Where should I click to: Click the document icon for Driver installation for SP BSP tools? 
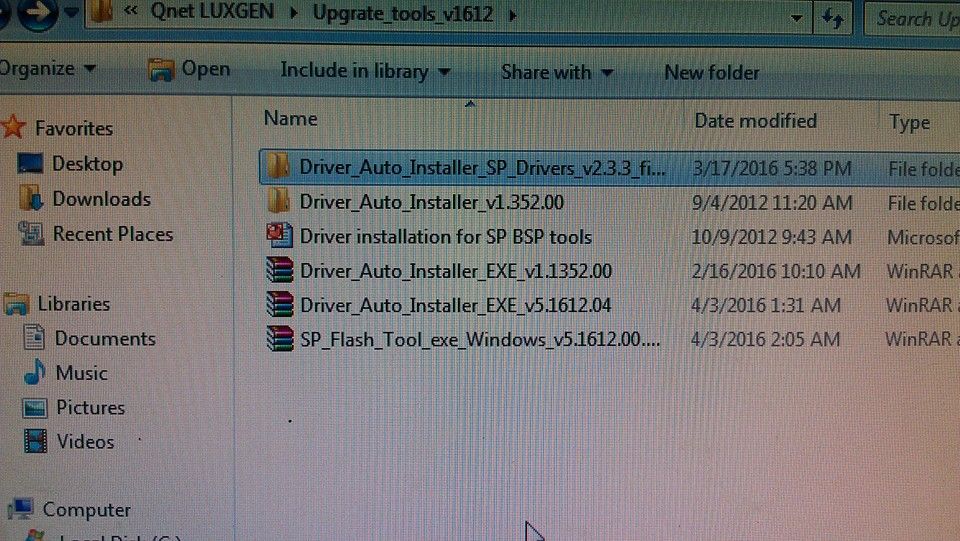[278, 236]
